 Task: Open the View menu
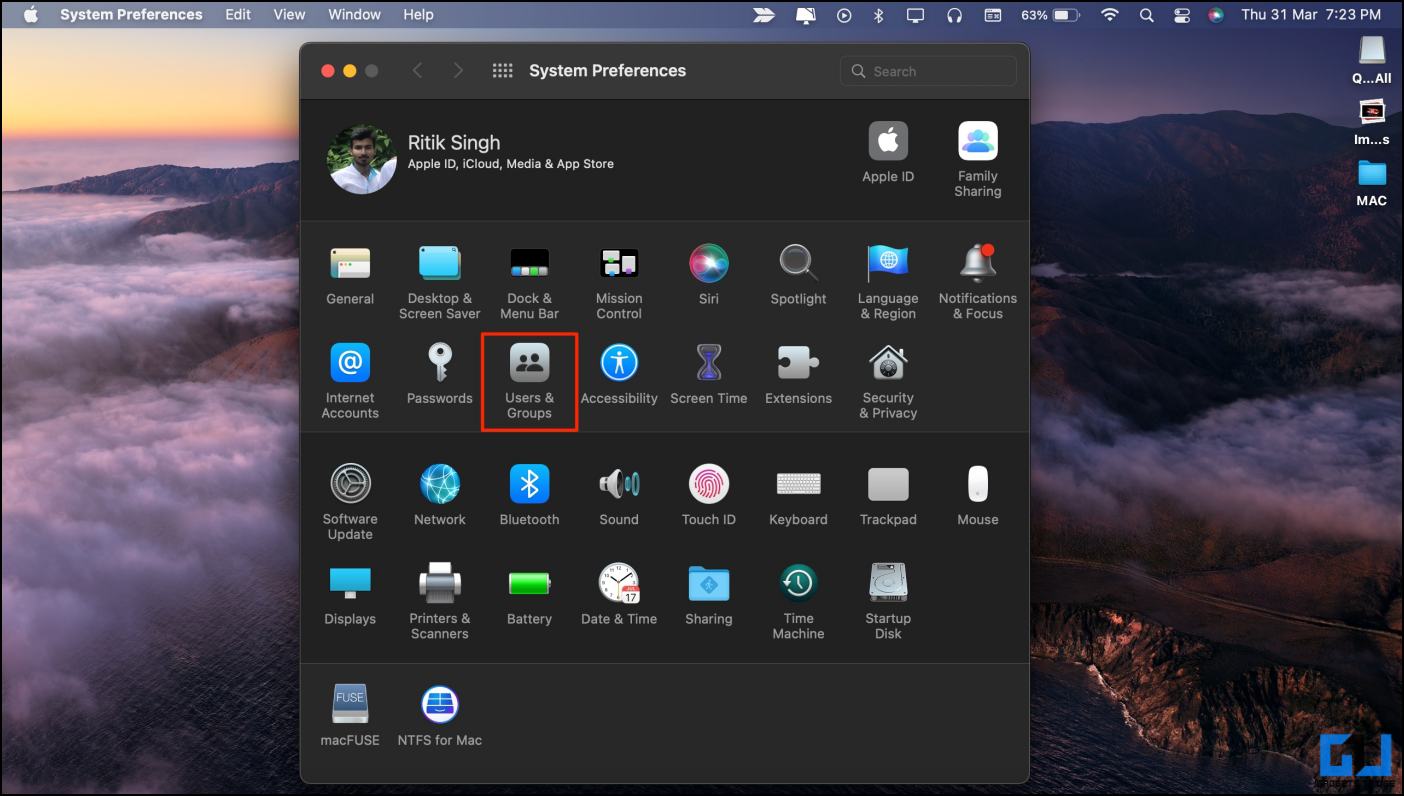coord(289,14)
